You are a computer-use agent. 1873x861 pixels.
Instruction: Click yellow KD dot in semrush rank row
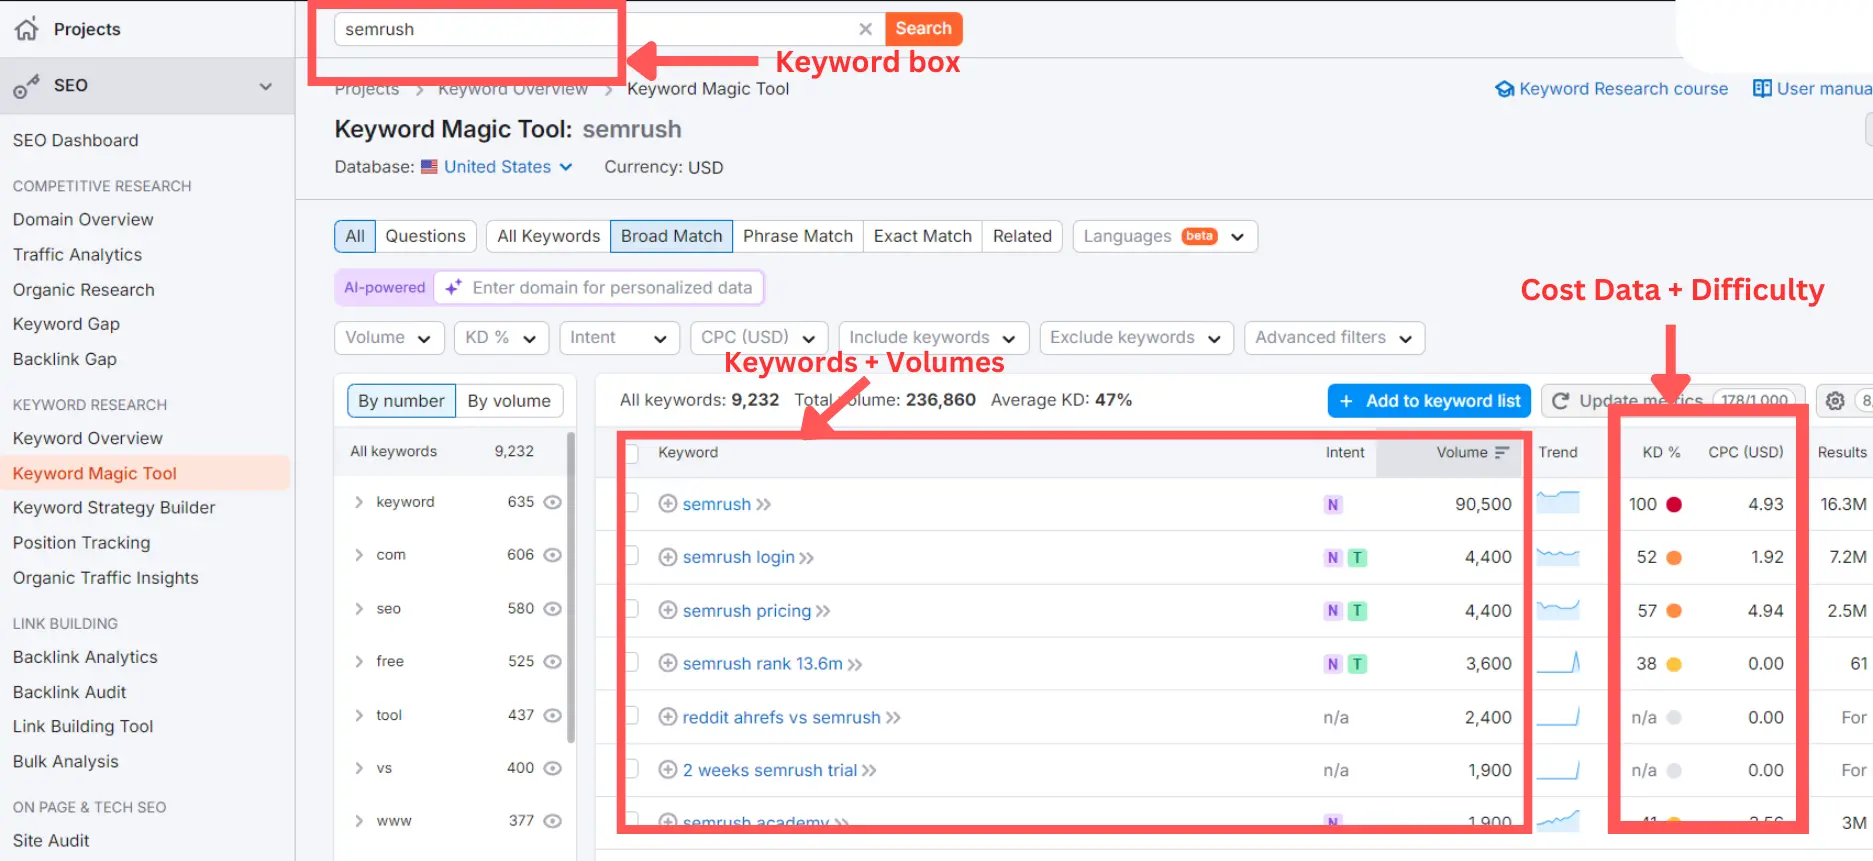(1674, 664)
